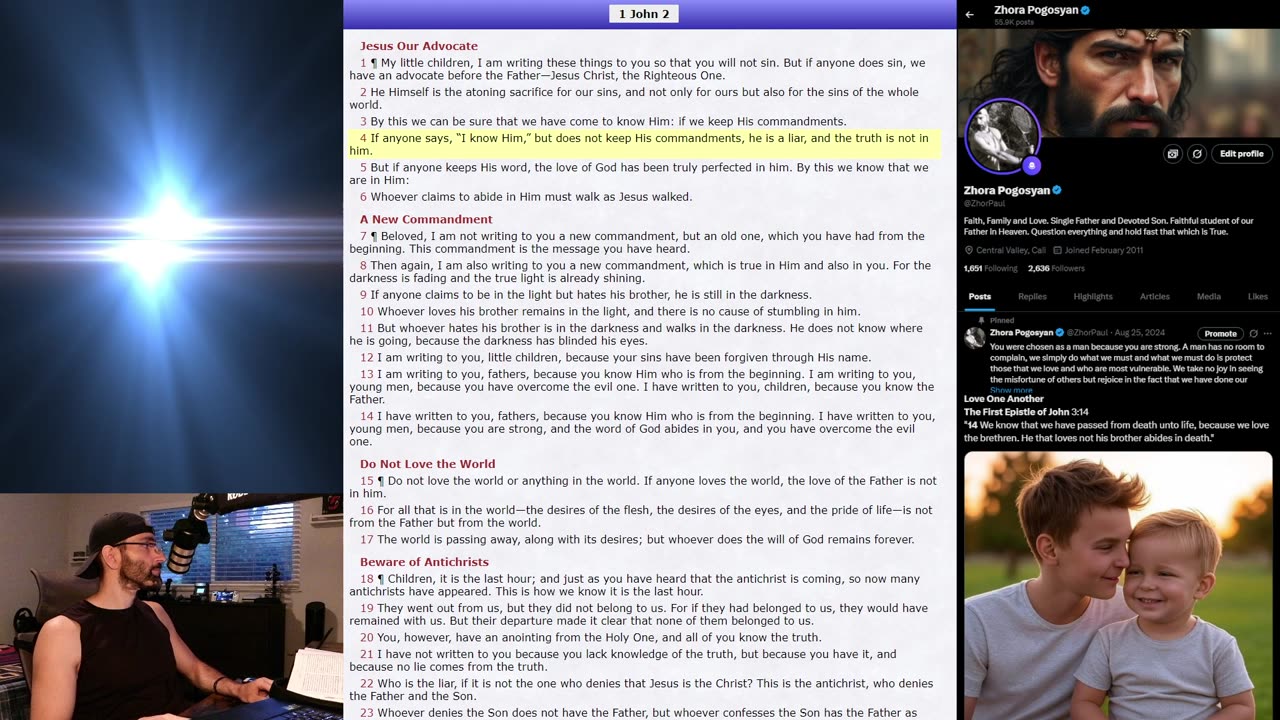Click the Aug 25, 2024 post date
Image resolution: width=1280 pixels, height=720 pixels.
click(1138, 333)
